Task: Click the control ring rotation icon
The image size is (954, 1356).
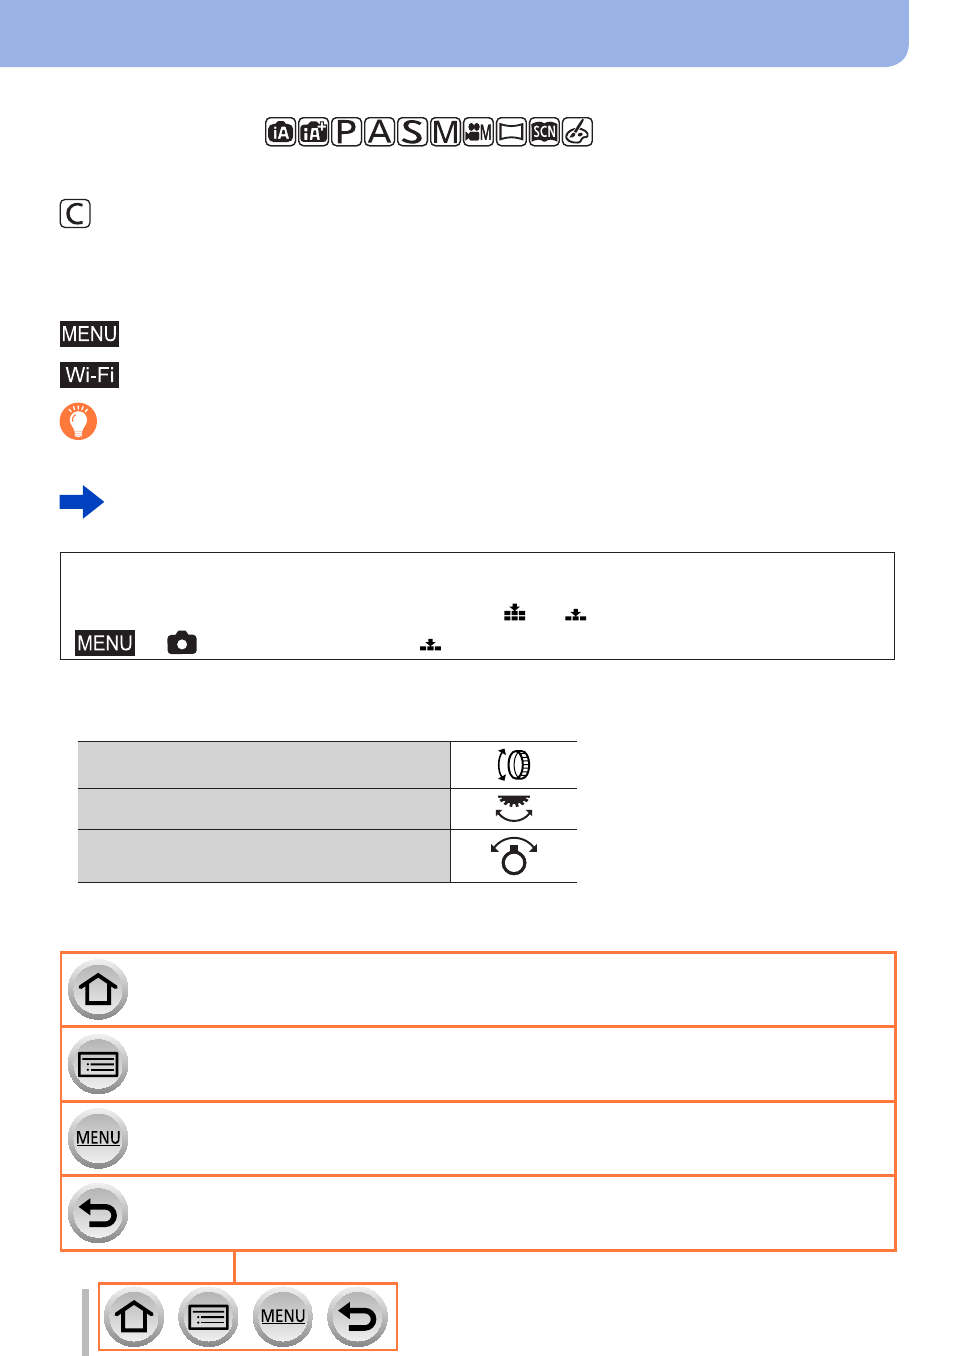Action: tap(514, 765)
